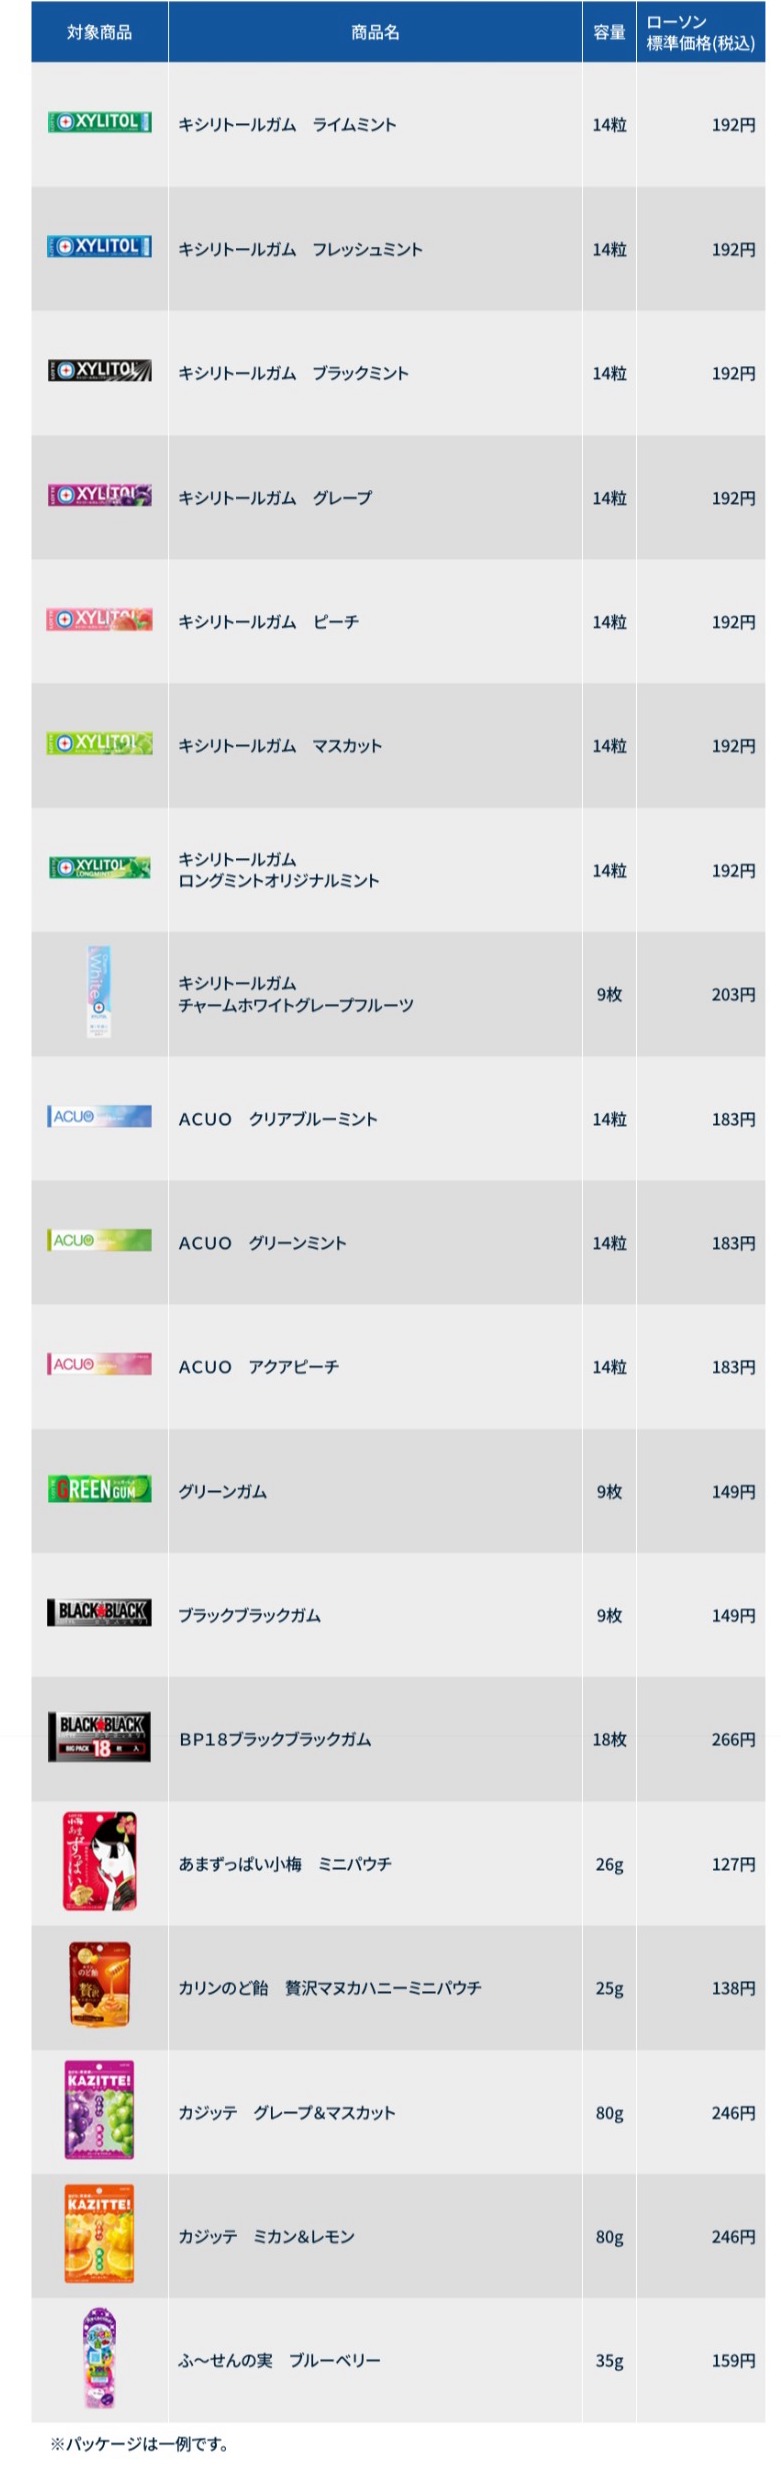
Task: Click the Black Black Big Pack 18 image
Action: coord(100,1736)
